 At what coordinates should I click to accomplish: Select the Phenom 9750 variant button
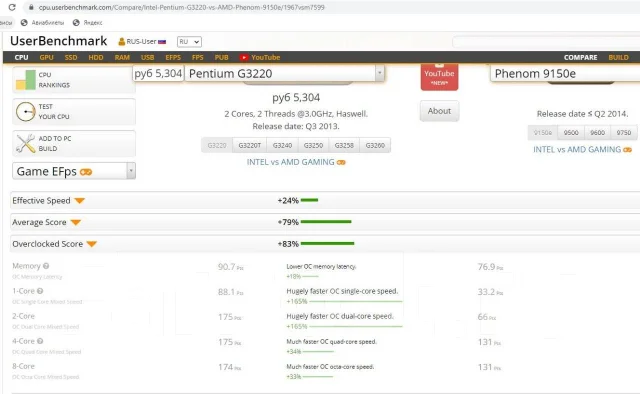click(x=624, y=133)
